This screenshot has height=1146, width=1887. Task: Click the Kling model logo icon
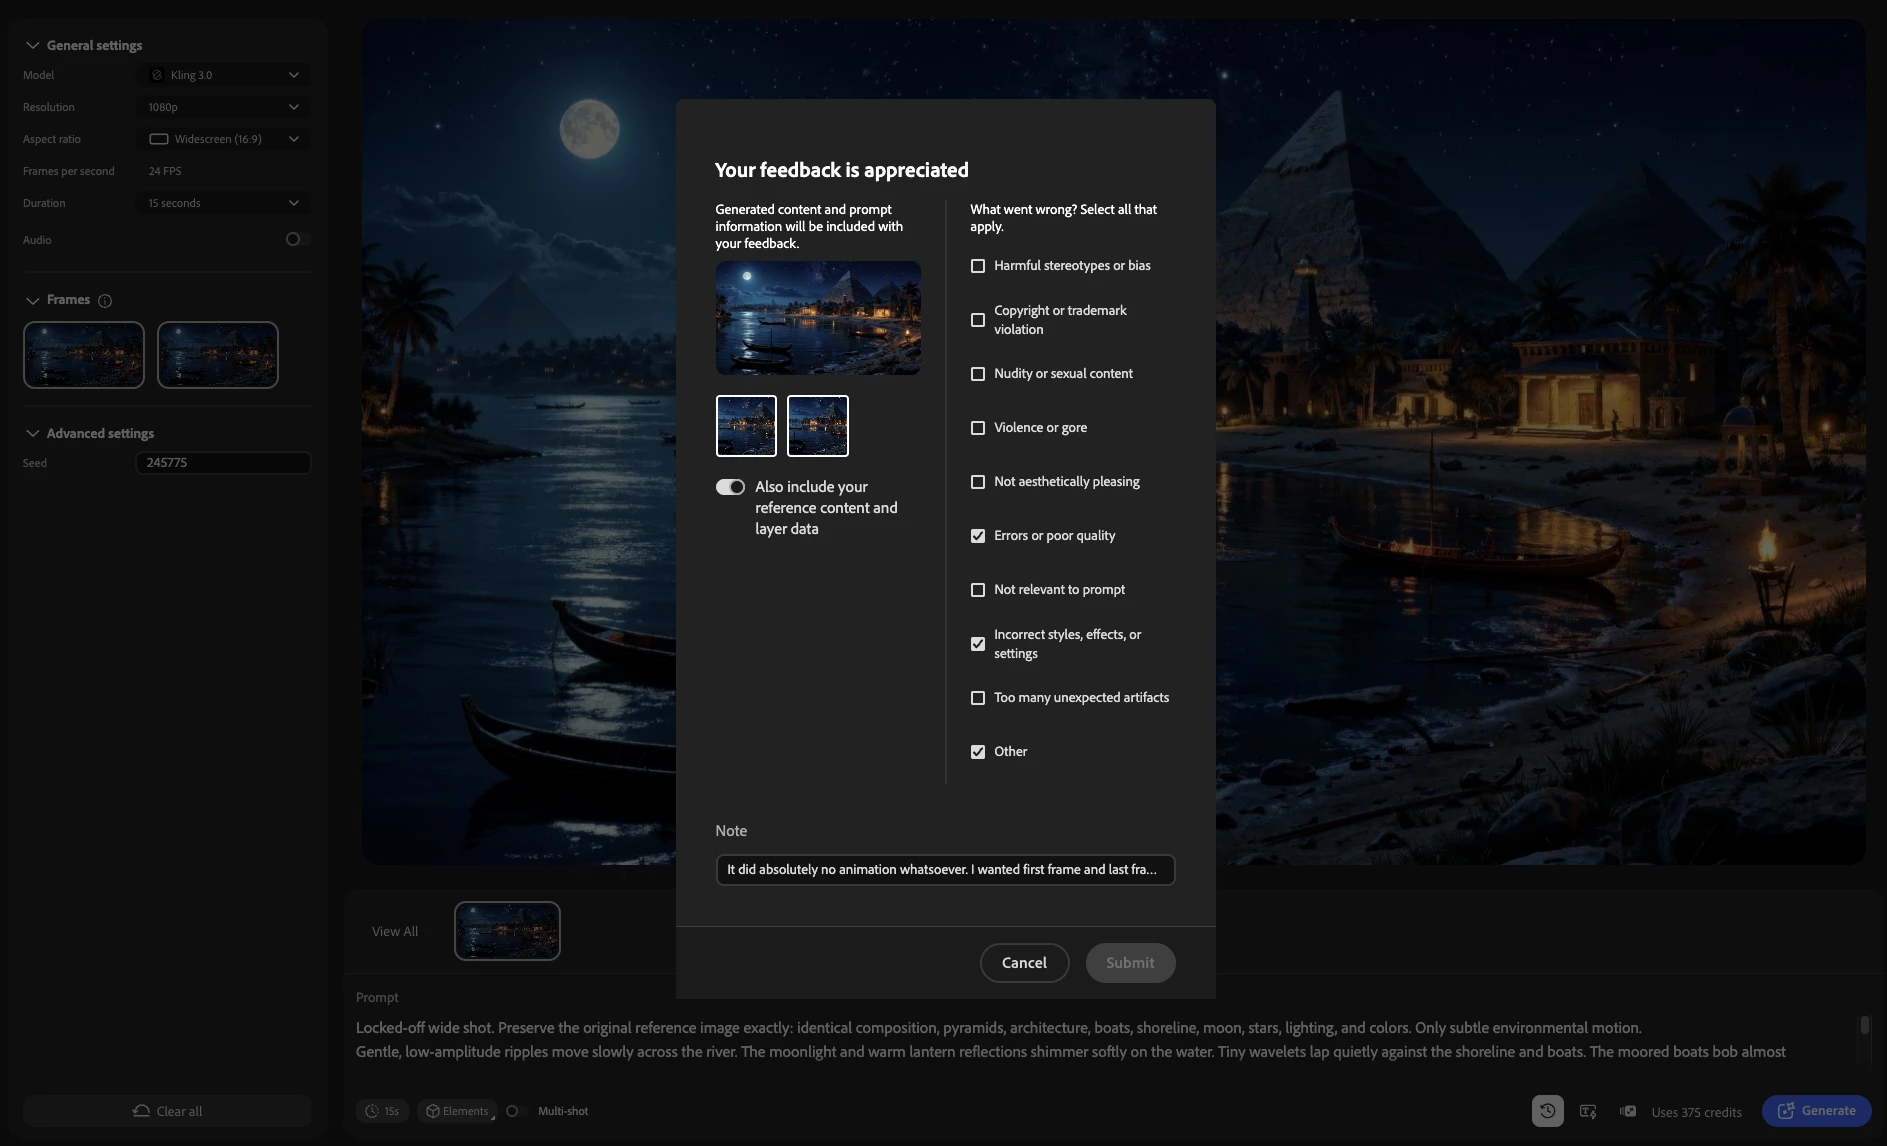[157, 75]
